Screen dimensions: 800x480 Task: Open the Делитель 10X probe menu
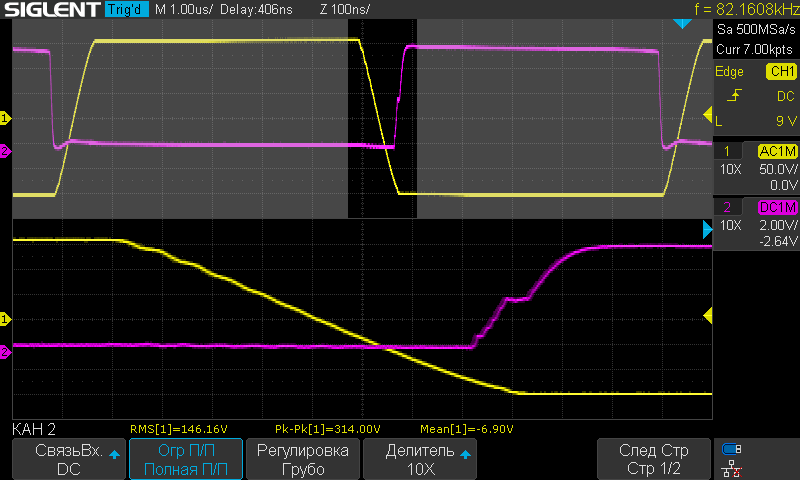420,459
